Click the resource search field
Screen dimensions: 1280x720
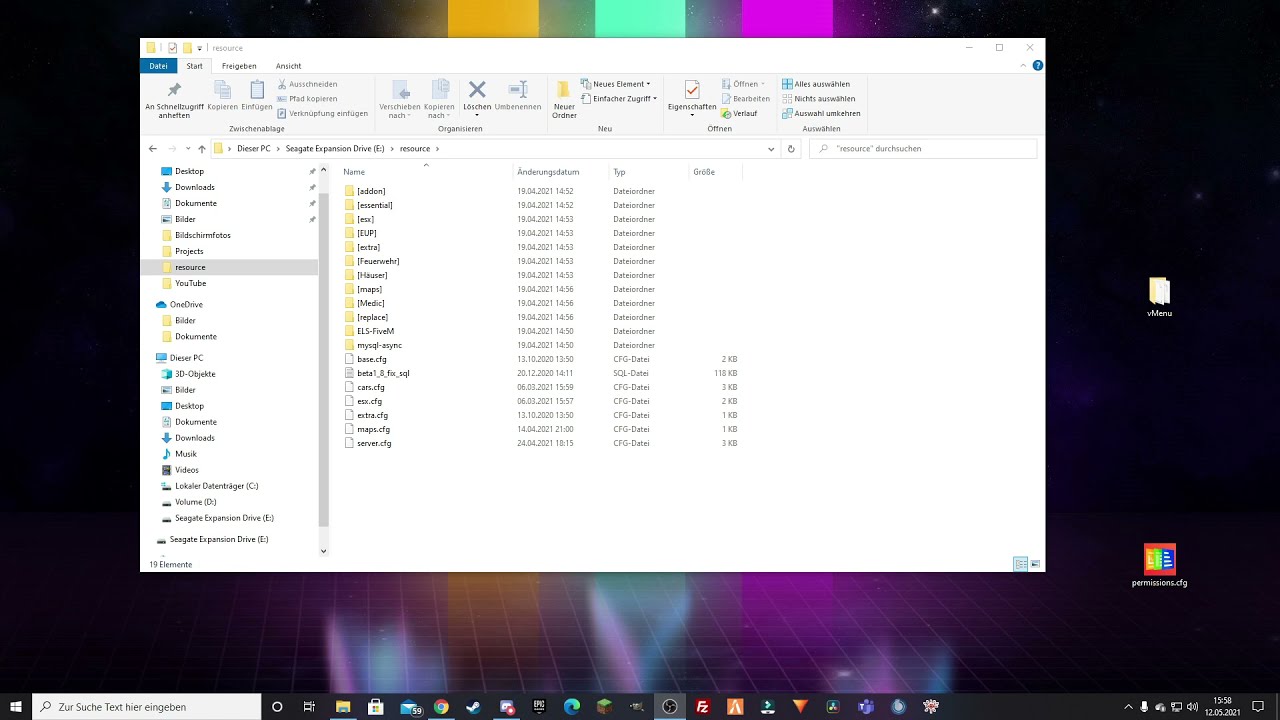923,149
